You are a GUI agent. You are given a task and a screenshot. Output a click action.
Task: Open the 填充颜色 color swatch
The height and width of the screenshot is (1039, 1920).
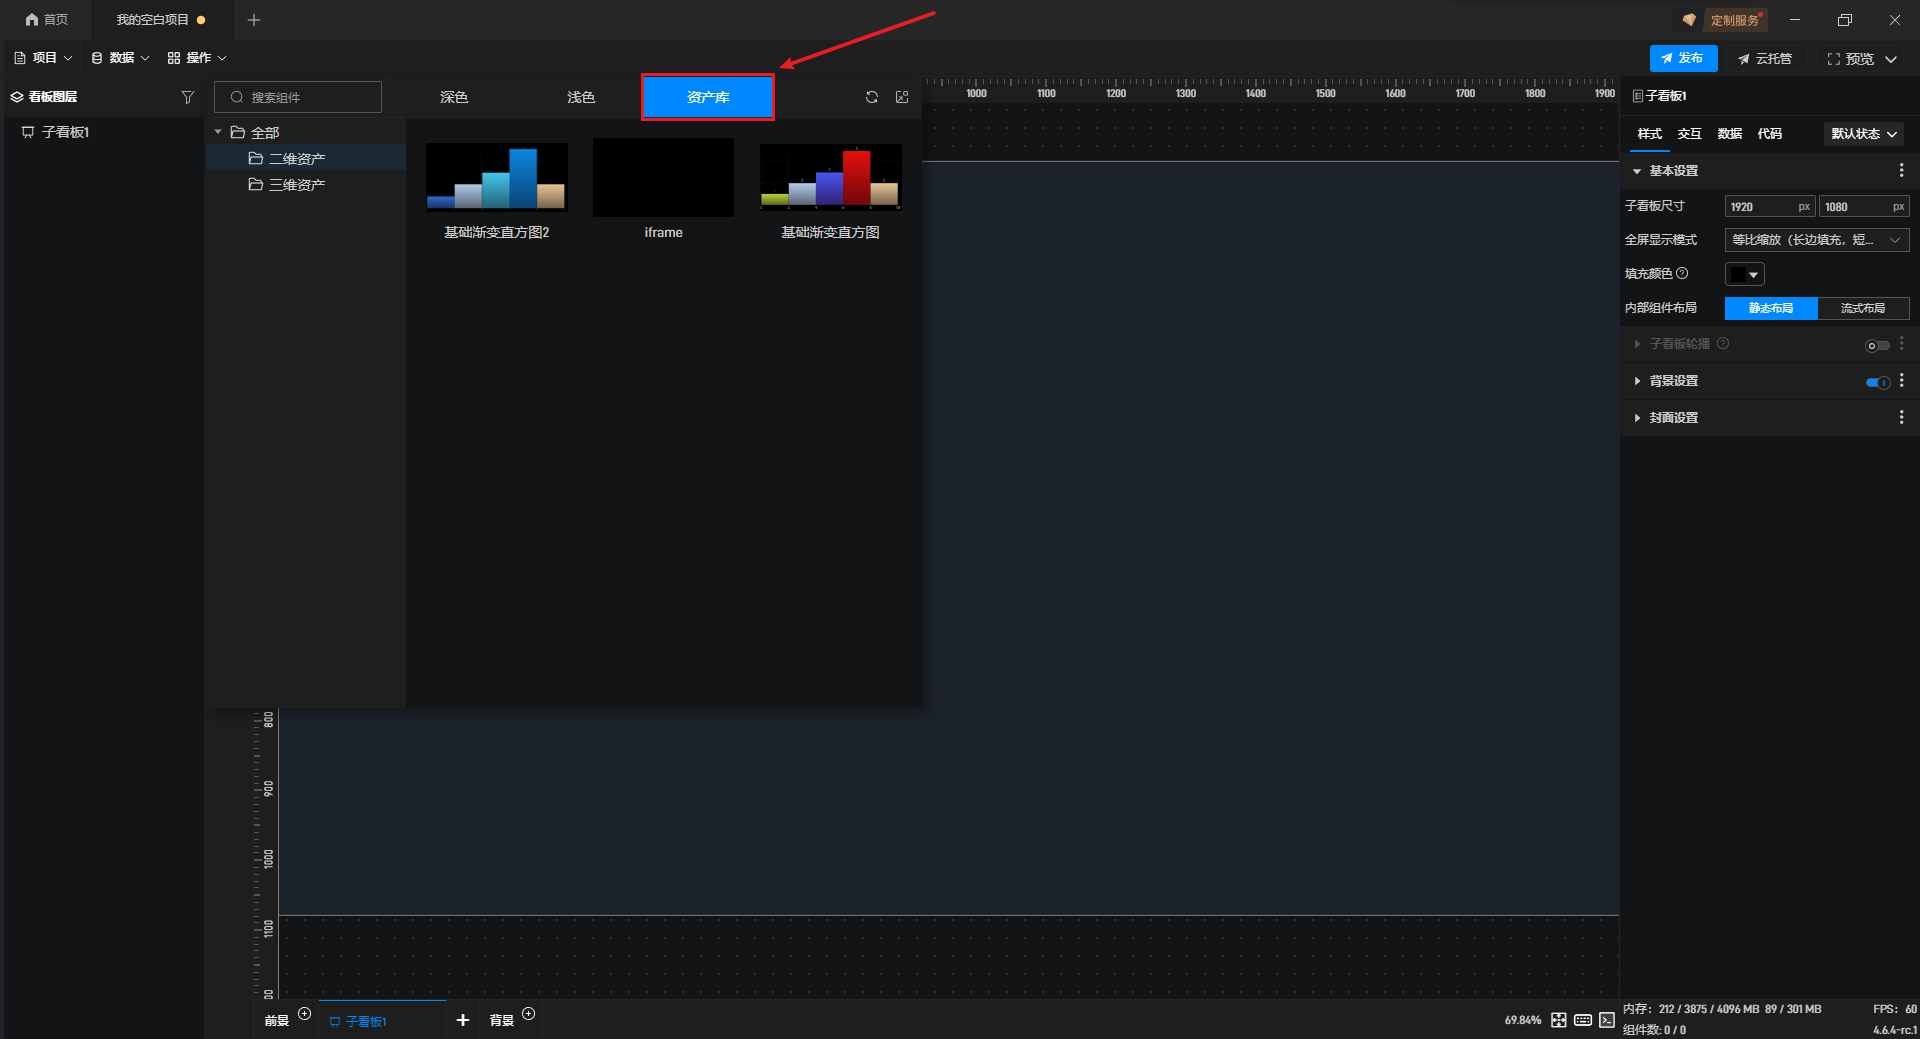[x=1744, y=274]
